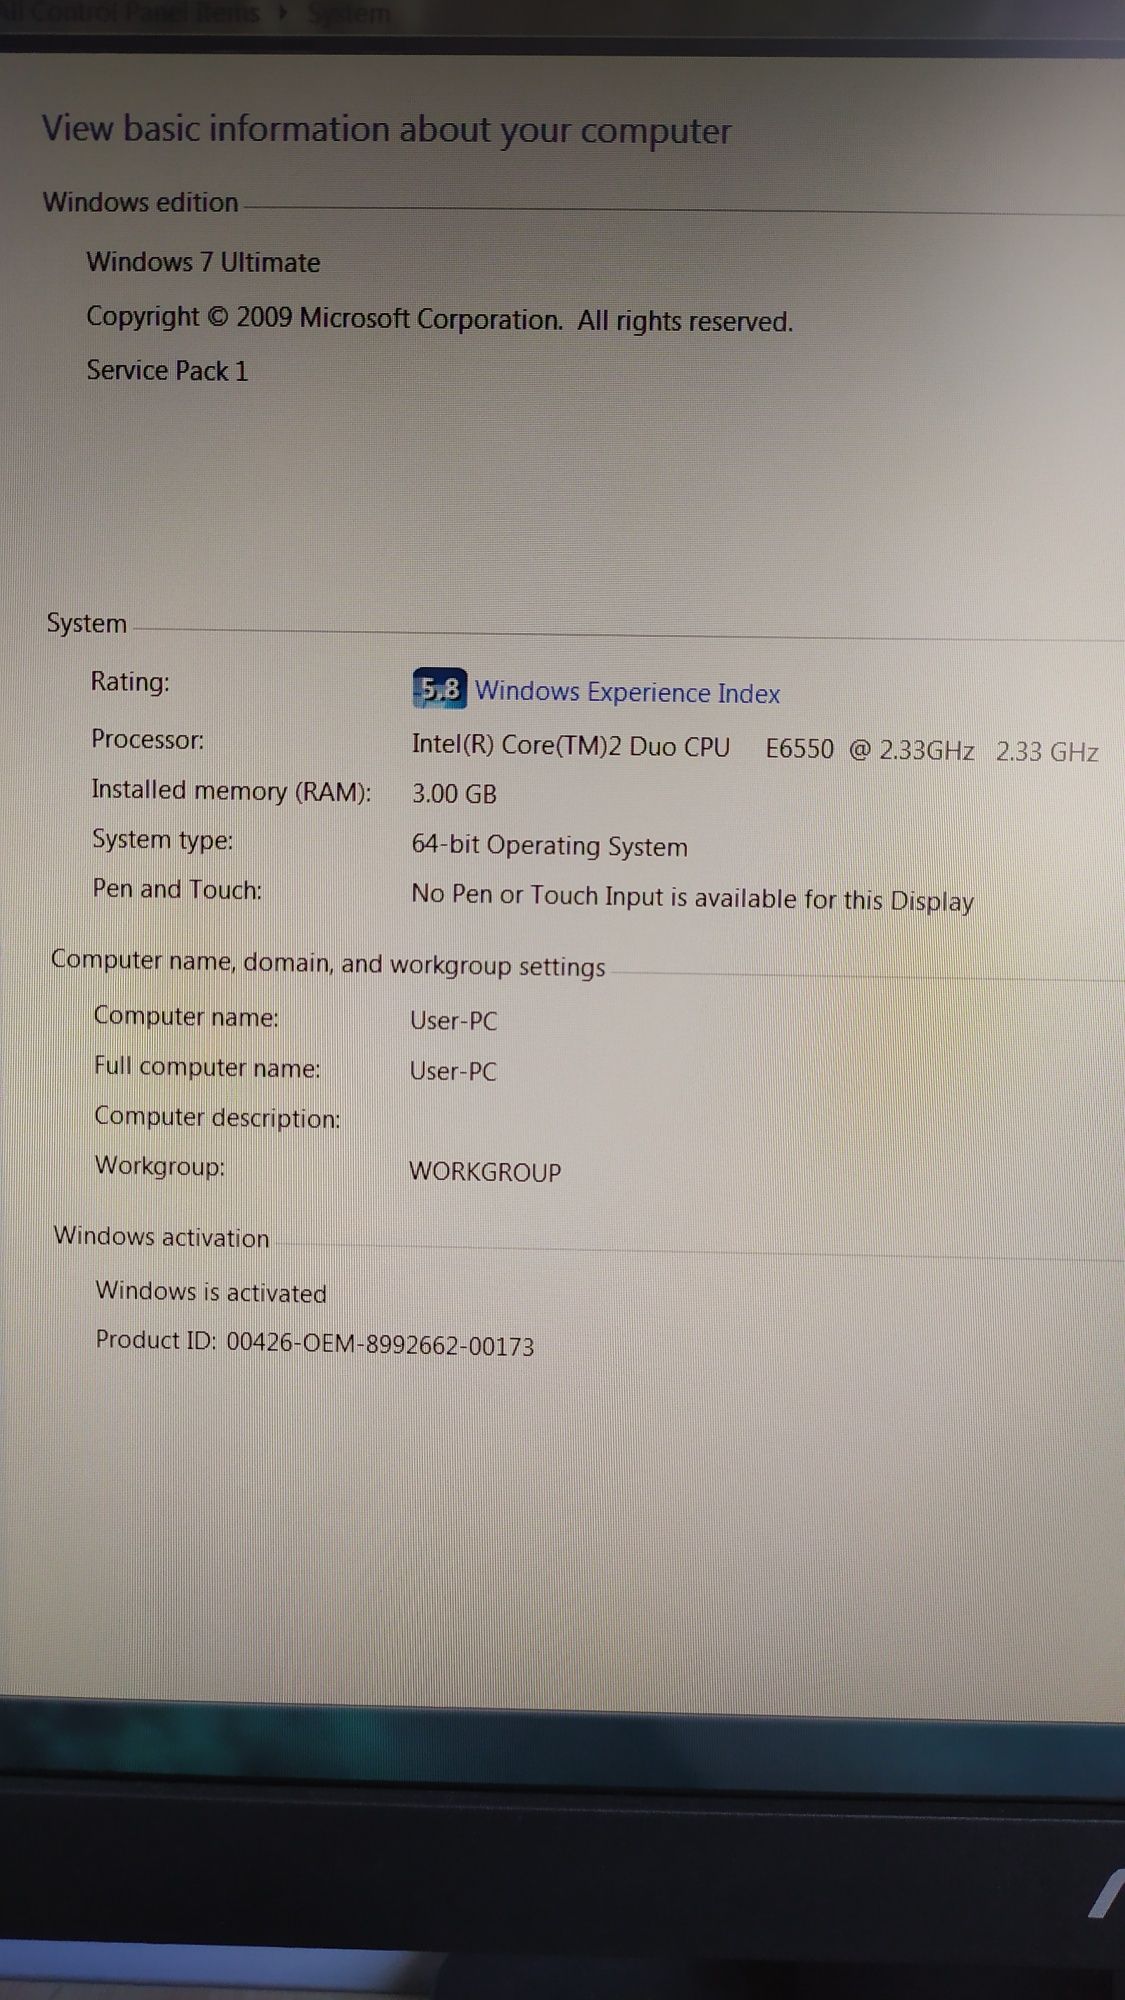Click the 'Computer name, domain, and workgroup settings' header
The height and width of the screenshot is (2000, 1125).
[328, 963]
